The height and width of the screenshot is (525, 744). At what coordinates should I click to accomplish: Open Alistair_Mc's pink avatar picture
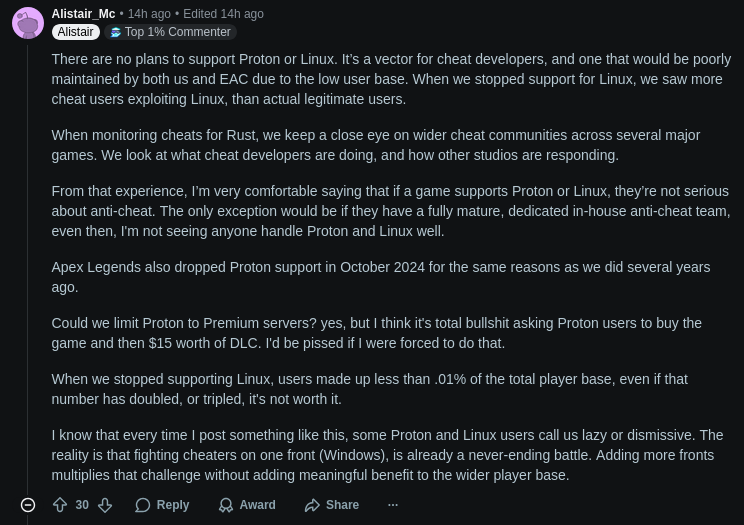click(x=28, y=22)
